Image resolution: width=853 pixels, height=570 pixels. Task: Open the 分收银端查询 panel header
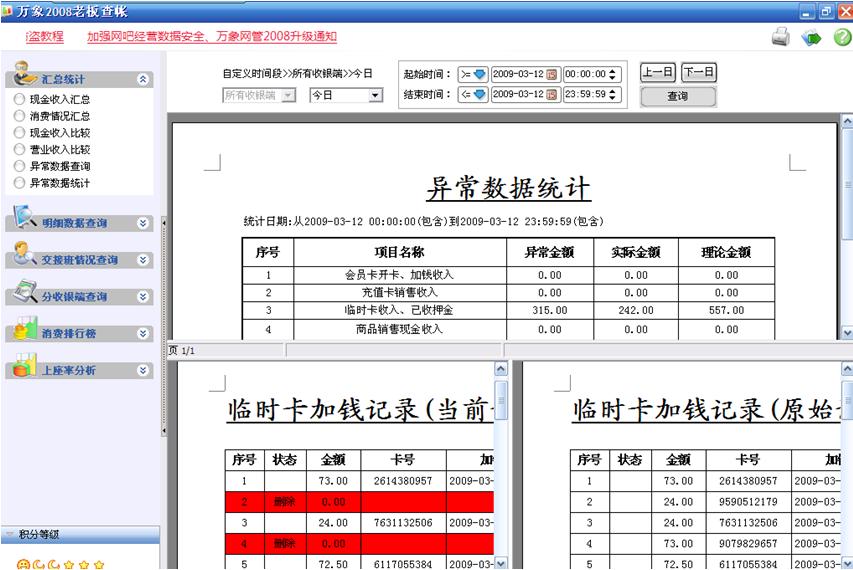[75, 297]
